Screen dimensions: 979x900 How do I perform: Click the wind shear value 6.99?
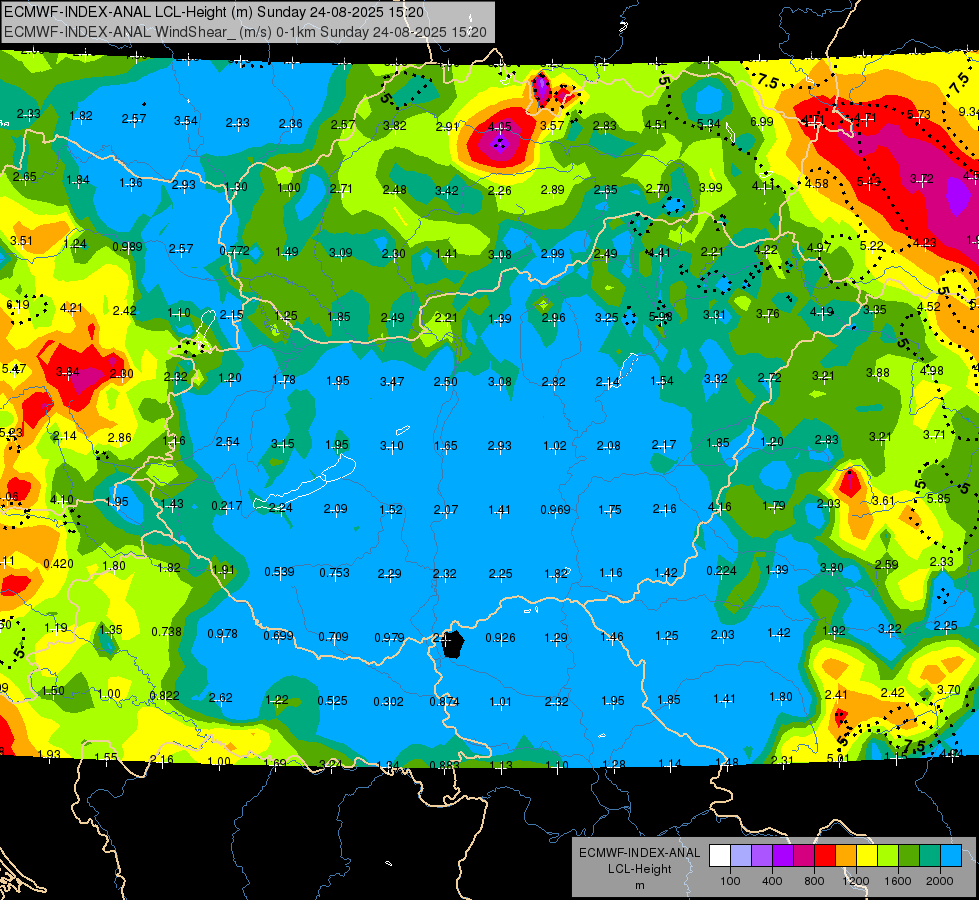click(x=762, y=122)
